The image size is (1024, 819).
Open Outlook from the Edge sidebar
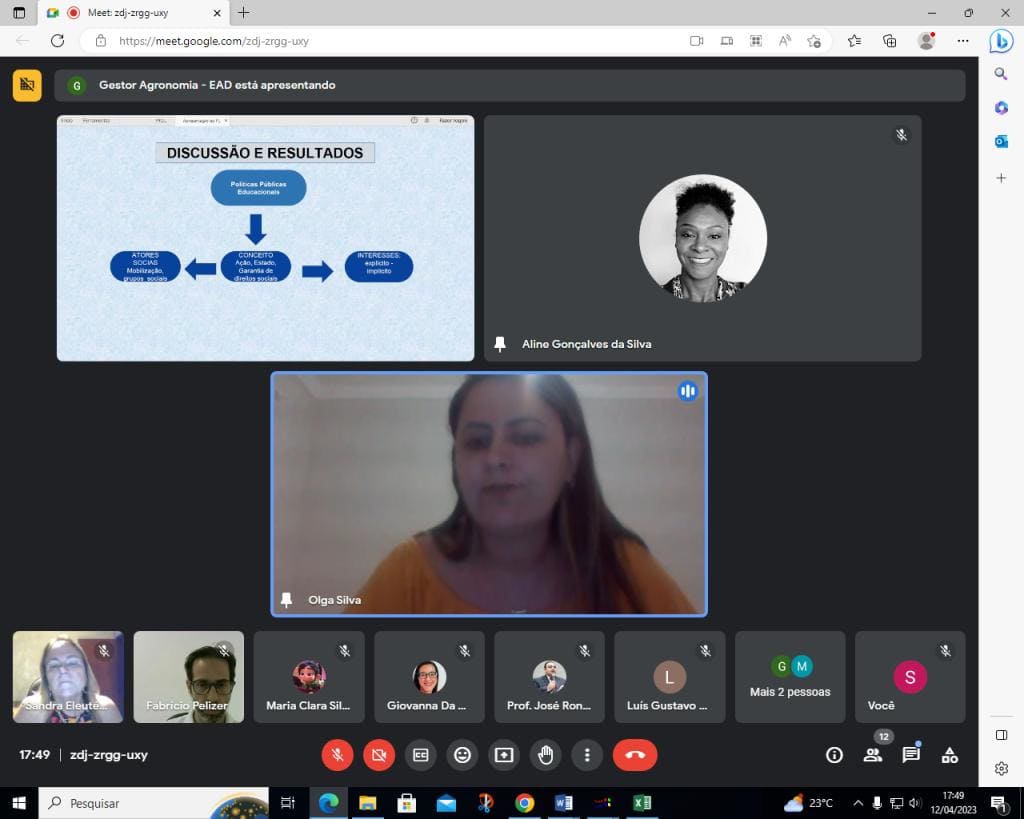tap(1001, 141)
